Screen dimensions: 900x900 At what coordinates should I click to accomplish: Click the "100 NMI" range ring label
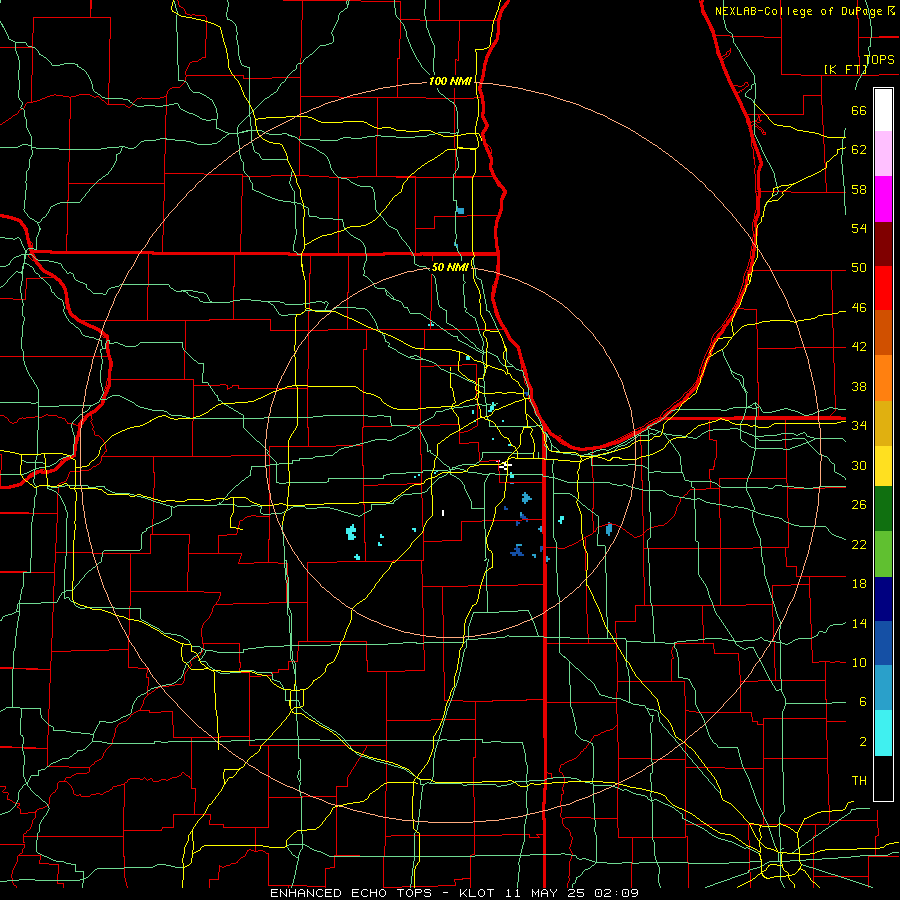pyautogui.click(x=450, y=81)
